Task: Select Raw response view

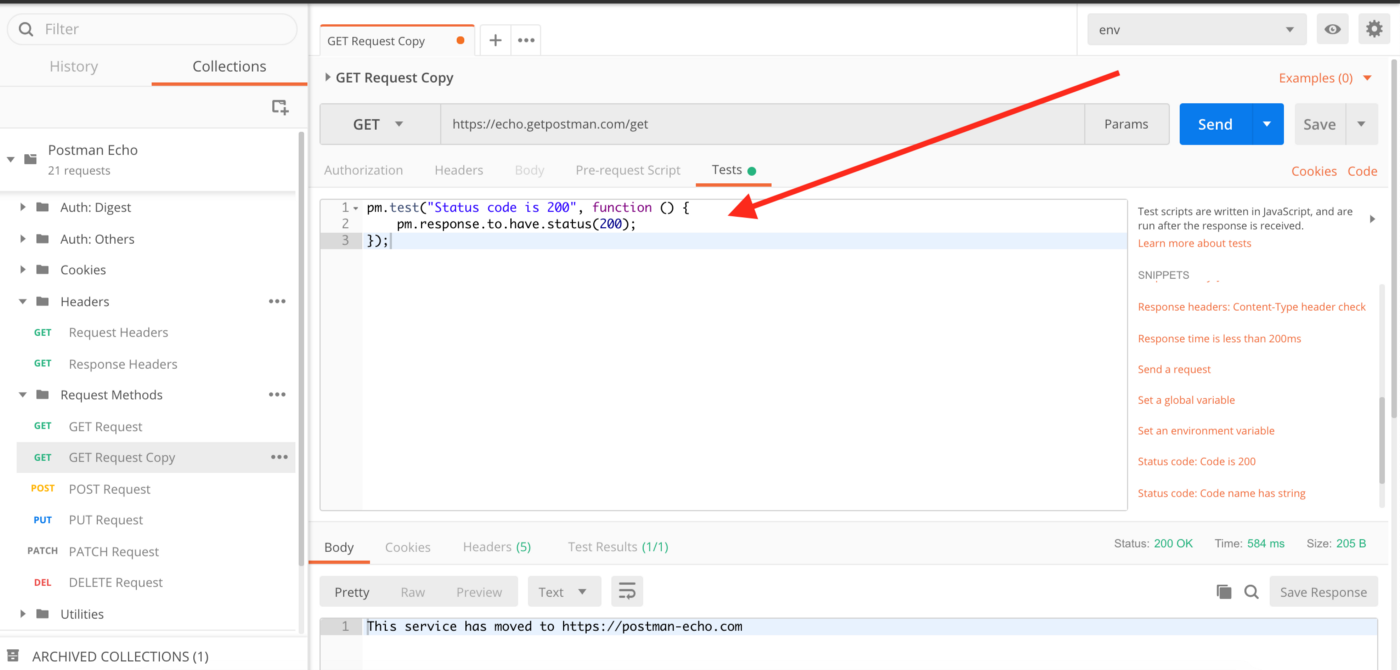Action: point(413,592)
